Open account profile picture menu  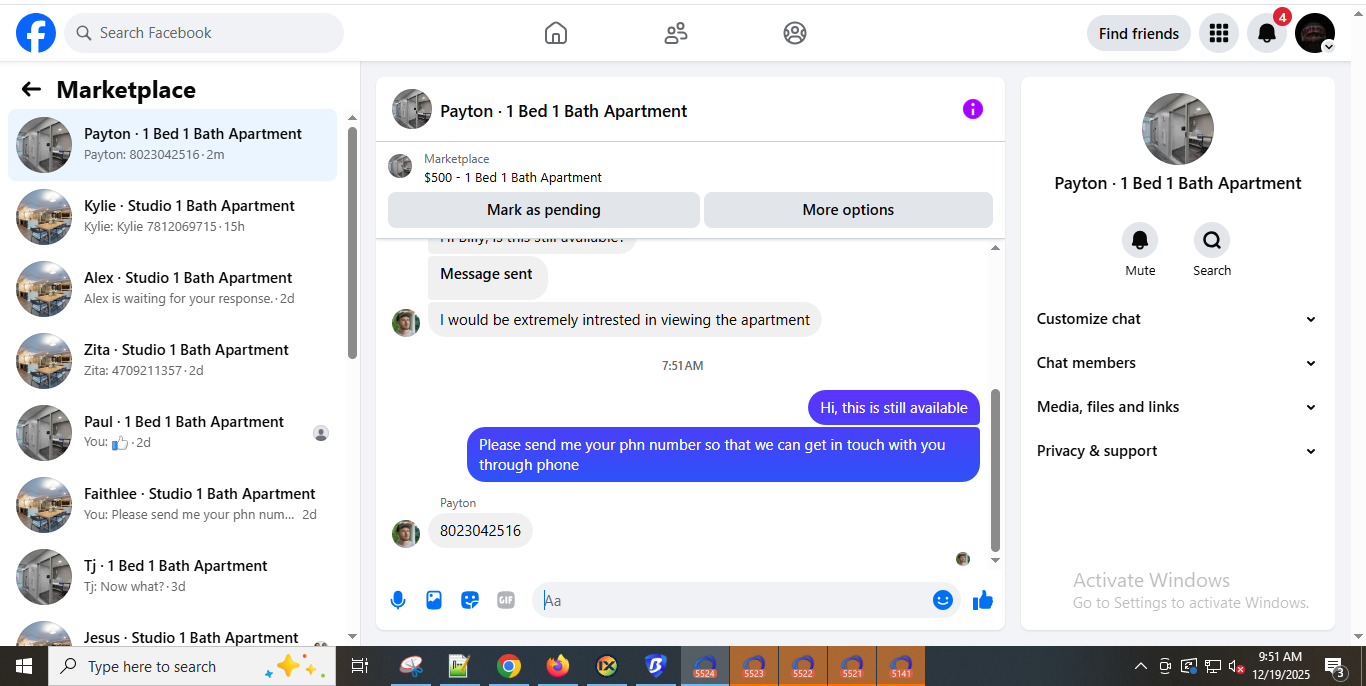tap(1315, 33)
